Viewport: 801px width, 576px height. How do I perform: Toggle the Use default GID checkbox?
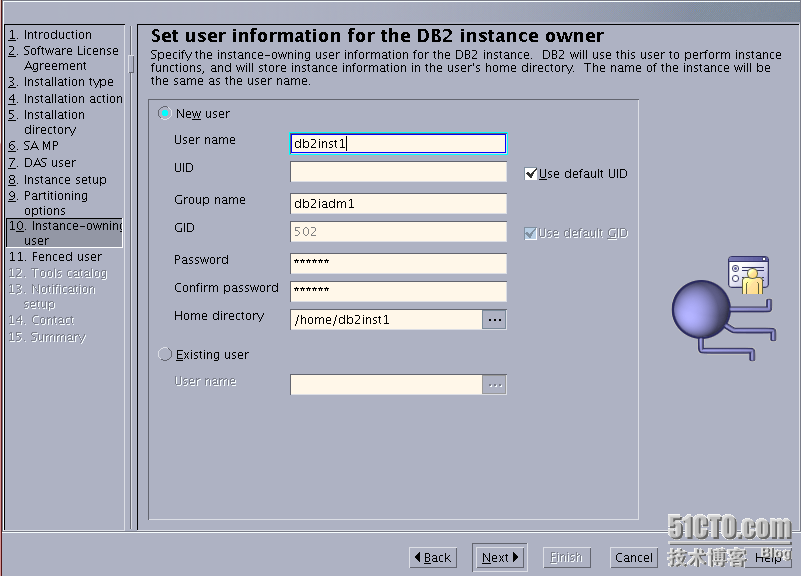(x=531, y=233)
